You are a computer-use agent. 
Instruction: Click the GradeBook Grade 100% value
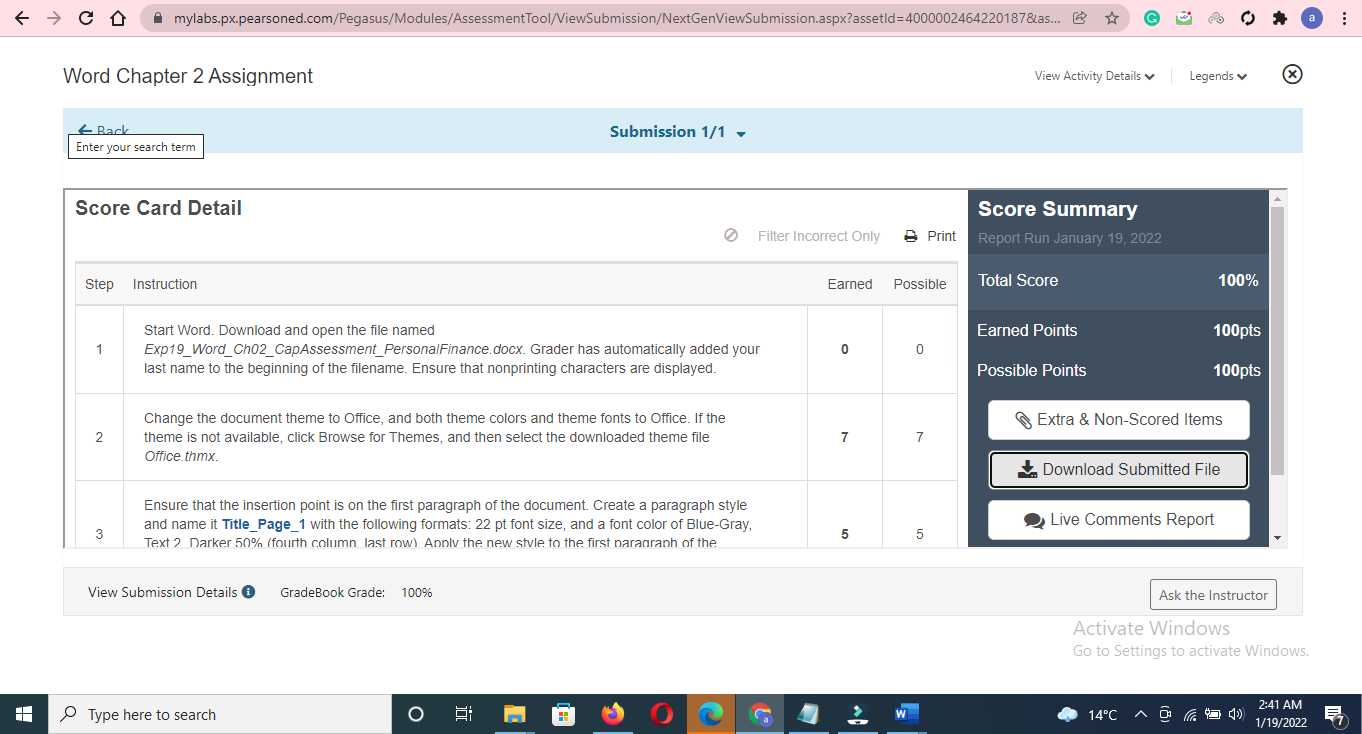click(417, 593)
